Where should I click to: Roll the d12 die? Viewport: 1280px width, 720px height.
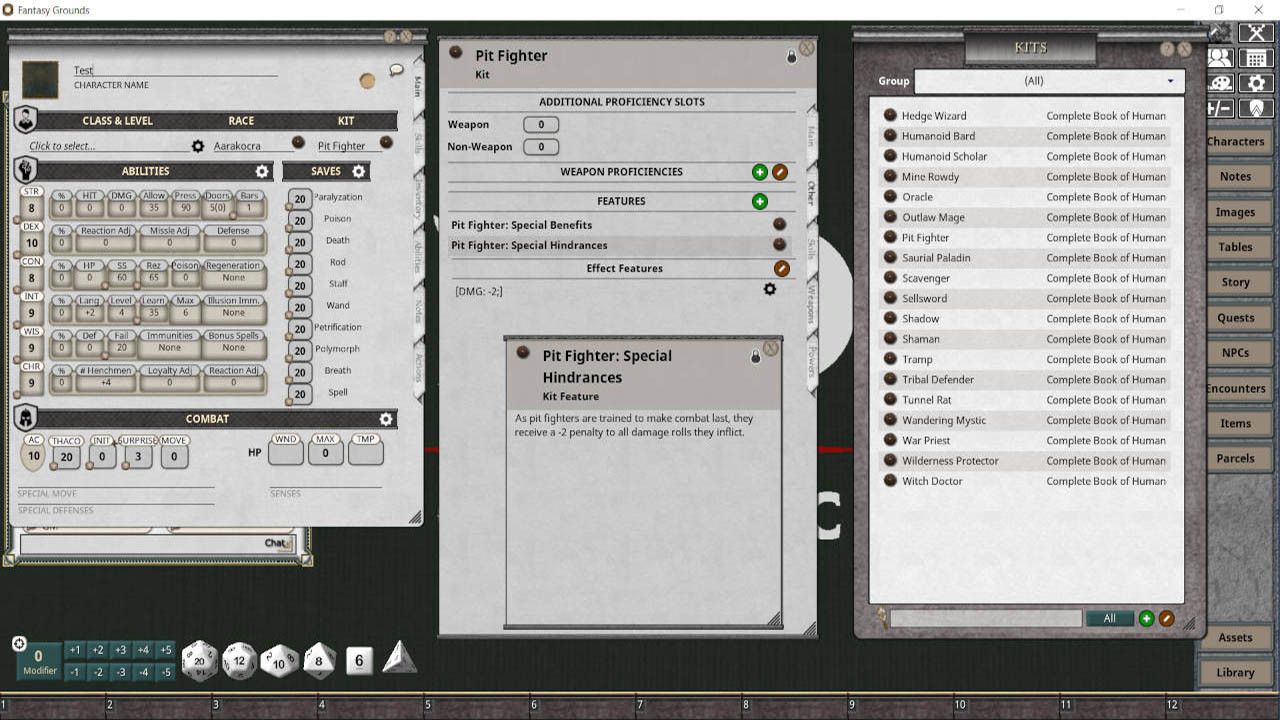click(x=239, y=660)
